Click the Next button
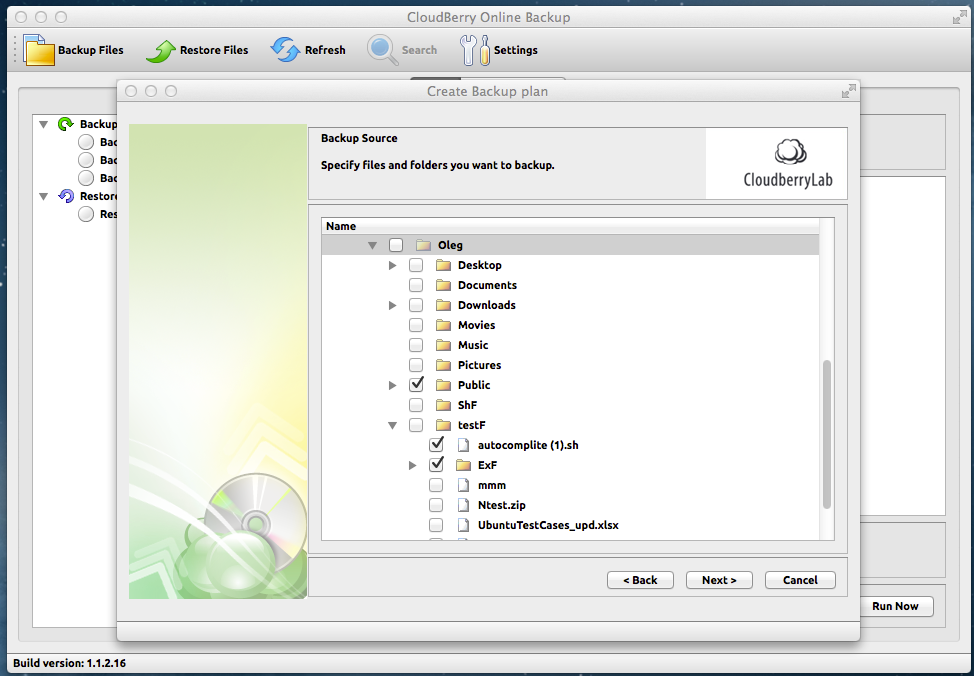 pyautogui.click(x=719, y=580)
